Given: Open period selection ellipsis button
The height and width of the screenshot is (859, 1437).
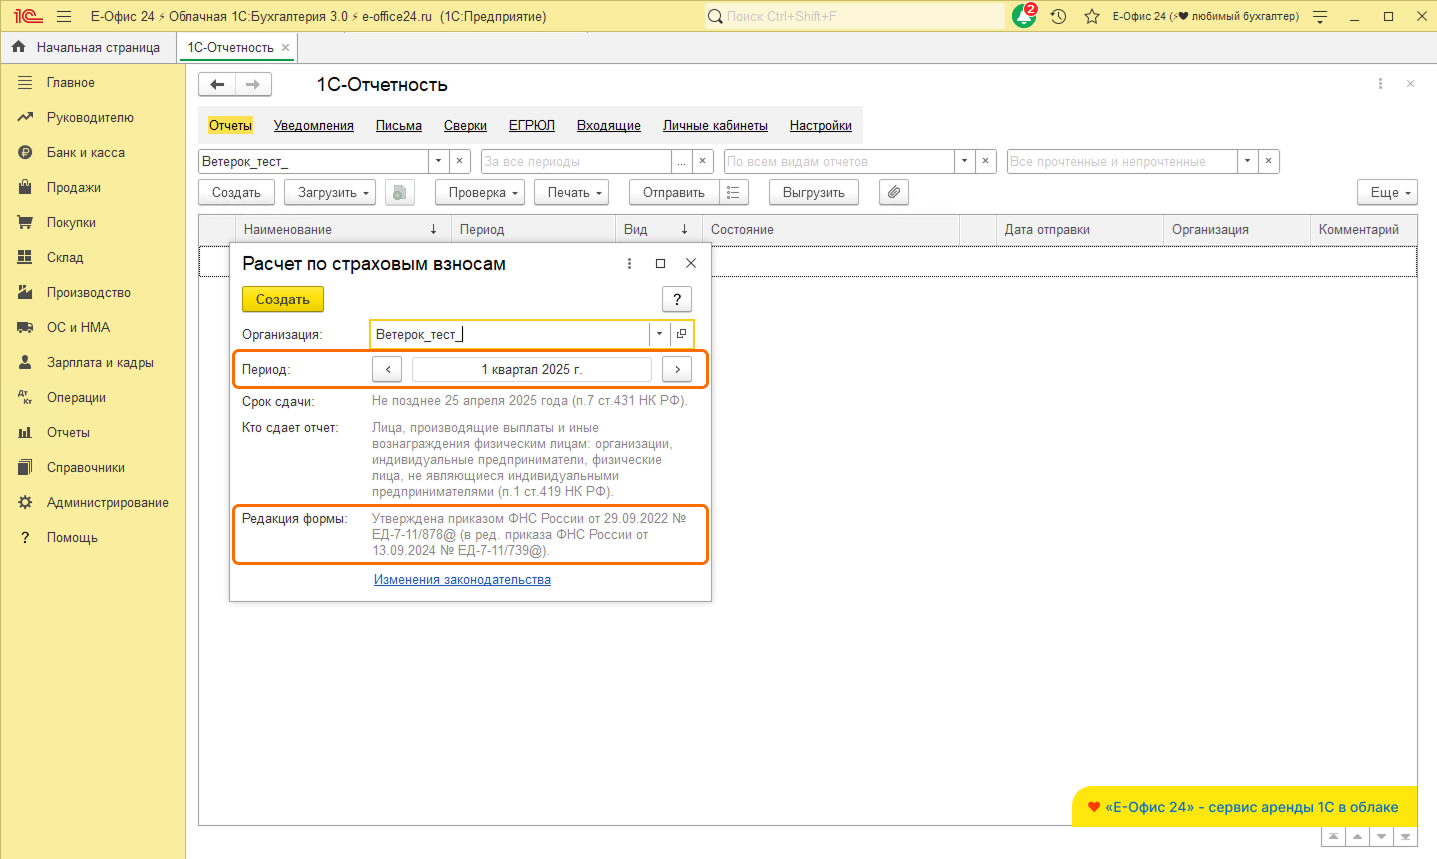Looking at the screenshot, I should [x=681, y=161].
